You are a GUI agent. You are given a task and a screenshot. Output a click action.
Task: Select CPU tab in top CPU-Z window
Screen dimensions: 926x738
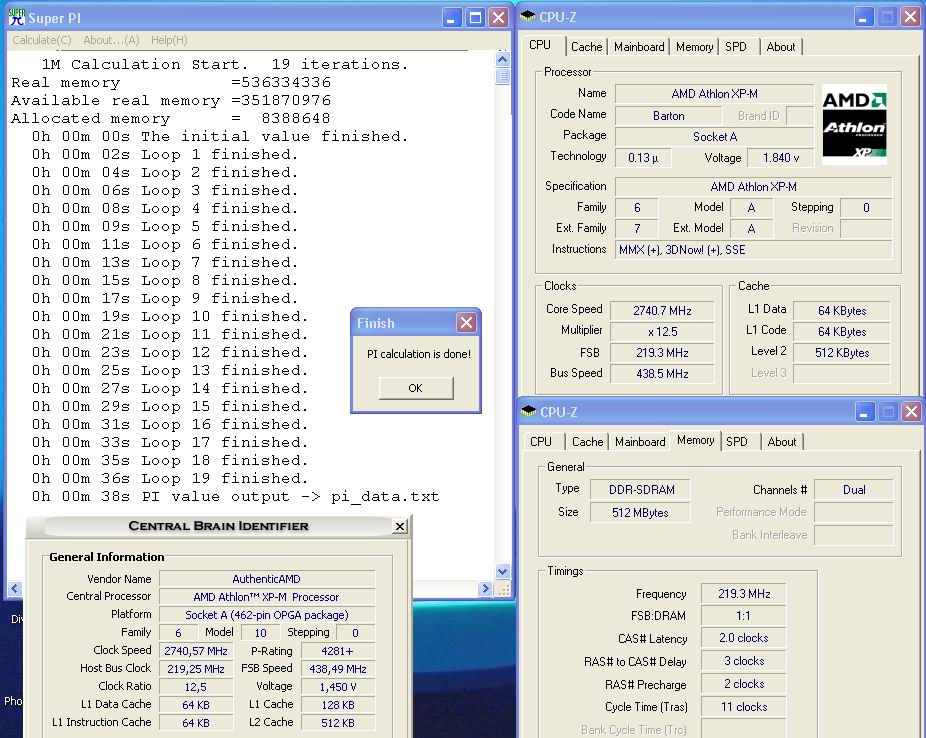point(540,45)
